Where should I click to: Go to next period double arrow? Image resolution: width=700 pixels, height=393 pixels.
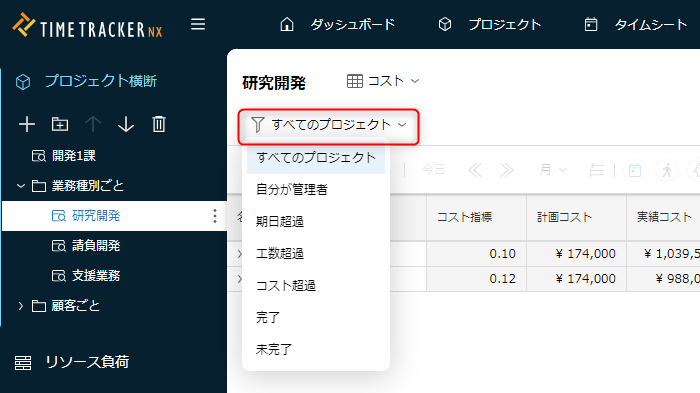[x=507, y=170]
